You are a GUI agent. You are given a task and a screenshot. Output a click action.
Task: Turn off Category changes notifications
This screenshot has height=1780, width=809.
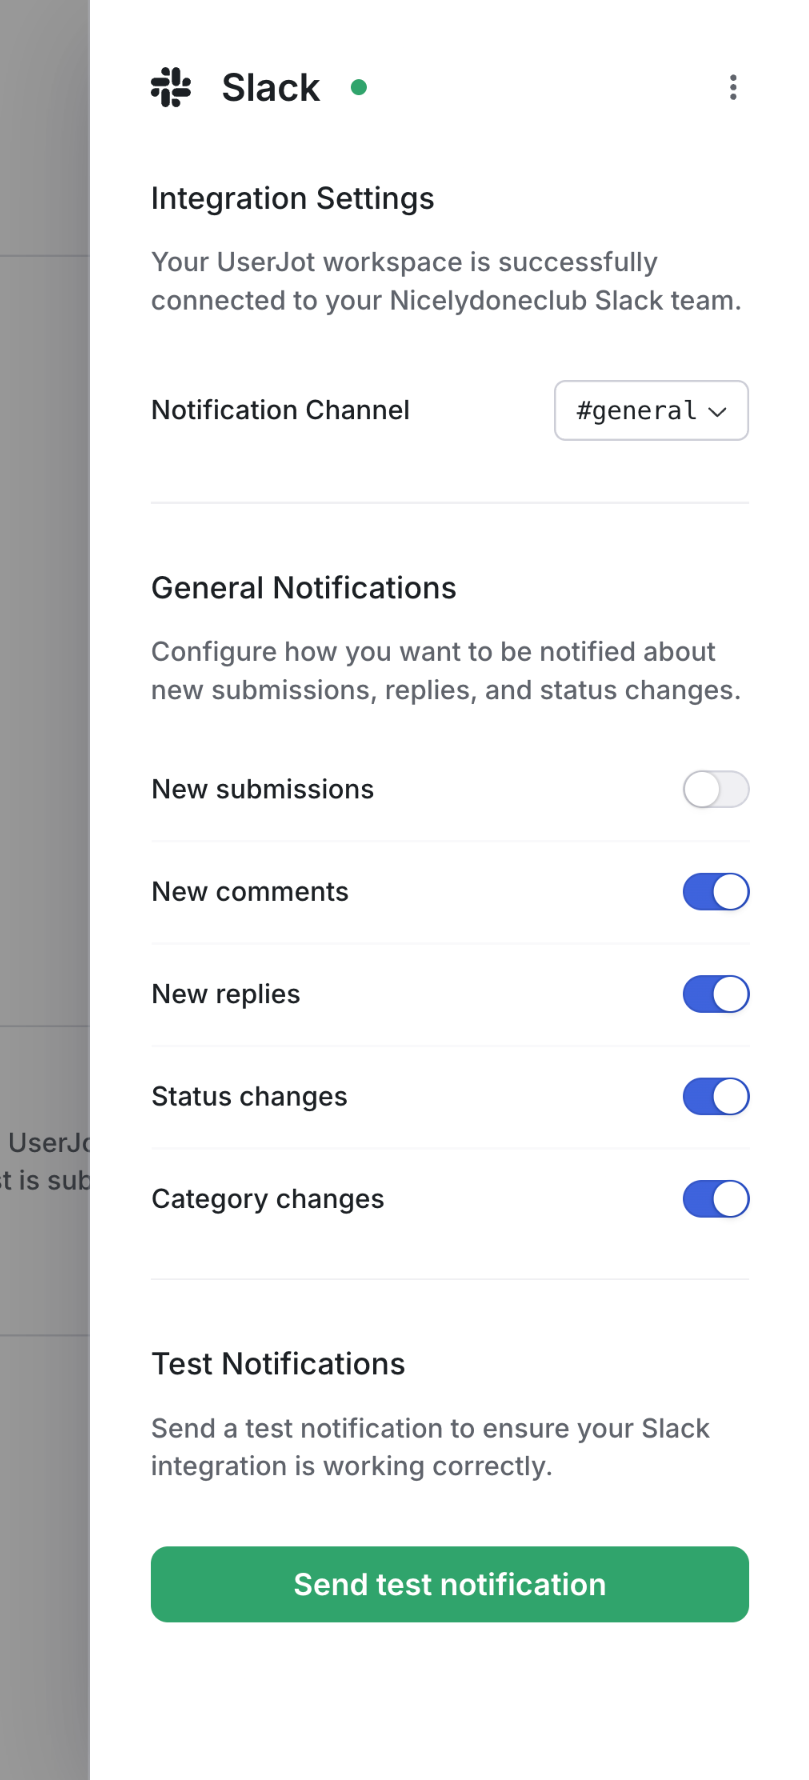point(716,1199)
